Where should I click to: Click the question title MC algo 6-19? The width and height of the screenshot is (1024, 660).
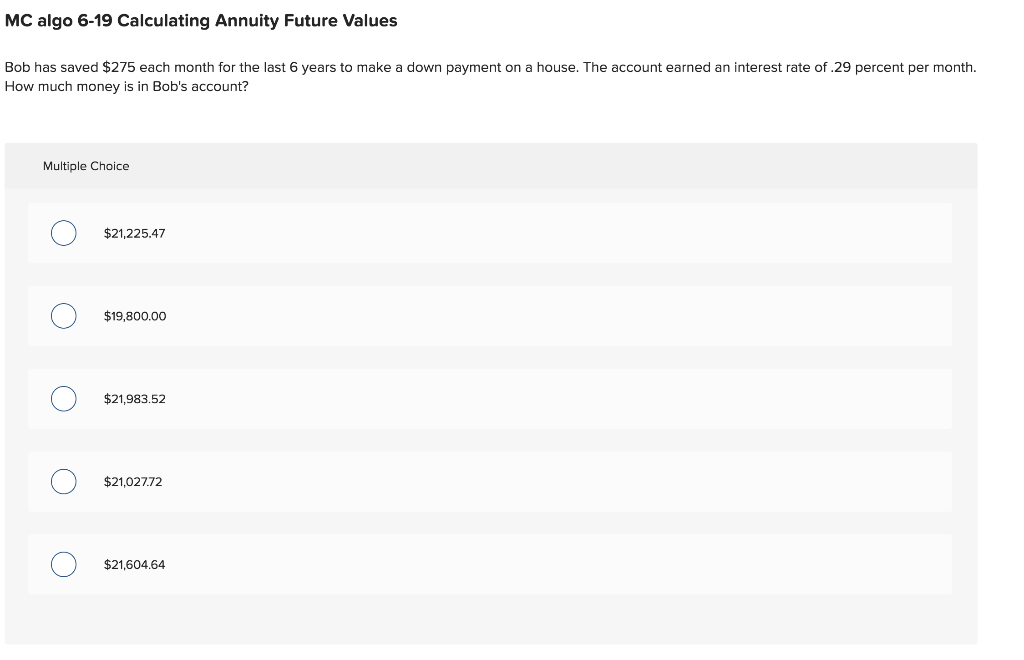pos(199,20)
